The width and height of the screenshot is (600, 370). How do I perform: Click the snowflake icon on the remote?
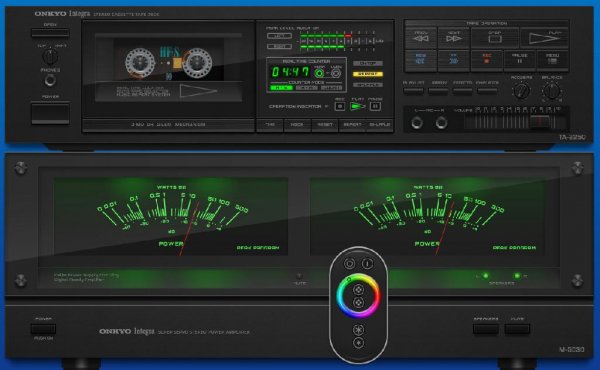point(358,329)
